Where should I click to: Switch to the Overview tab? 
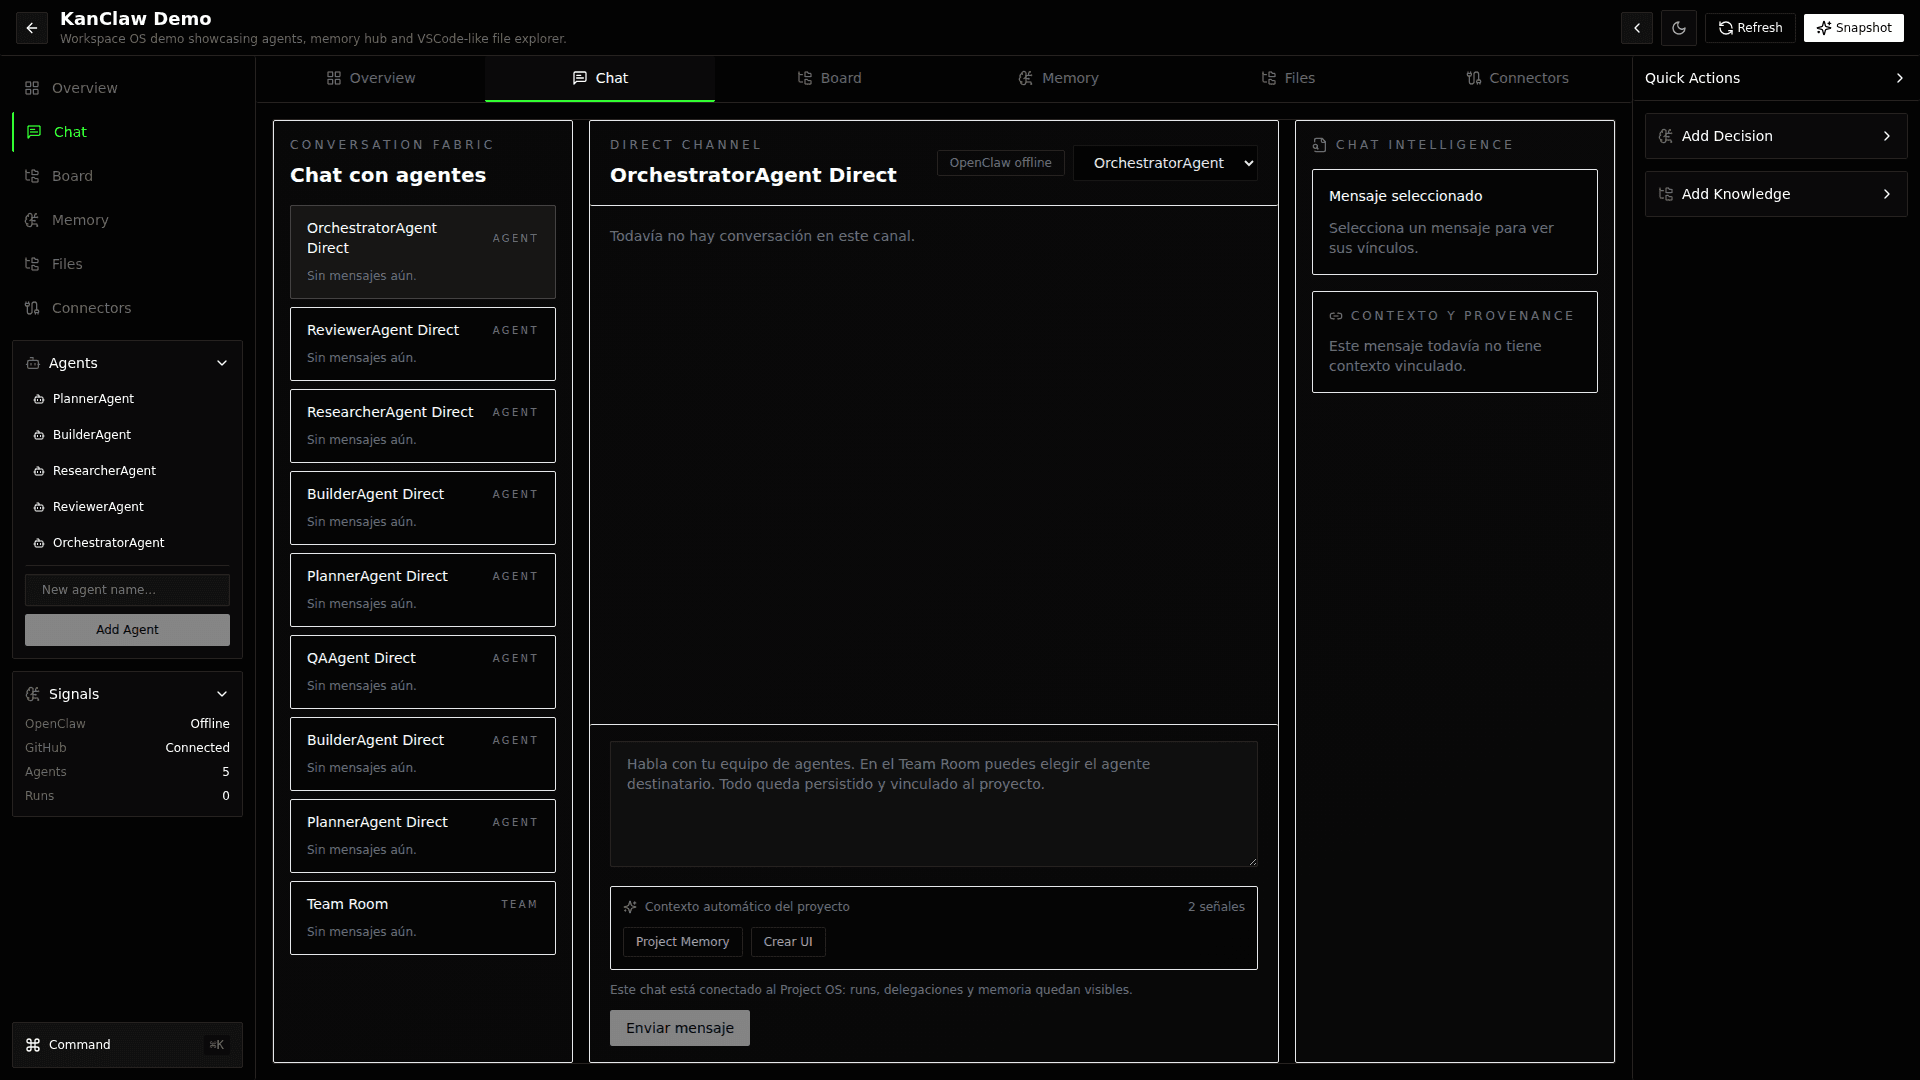click(371, 78)
